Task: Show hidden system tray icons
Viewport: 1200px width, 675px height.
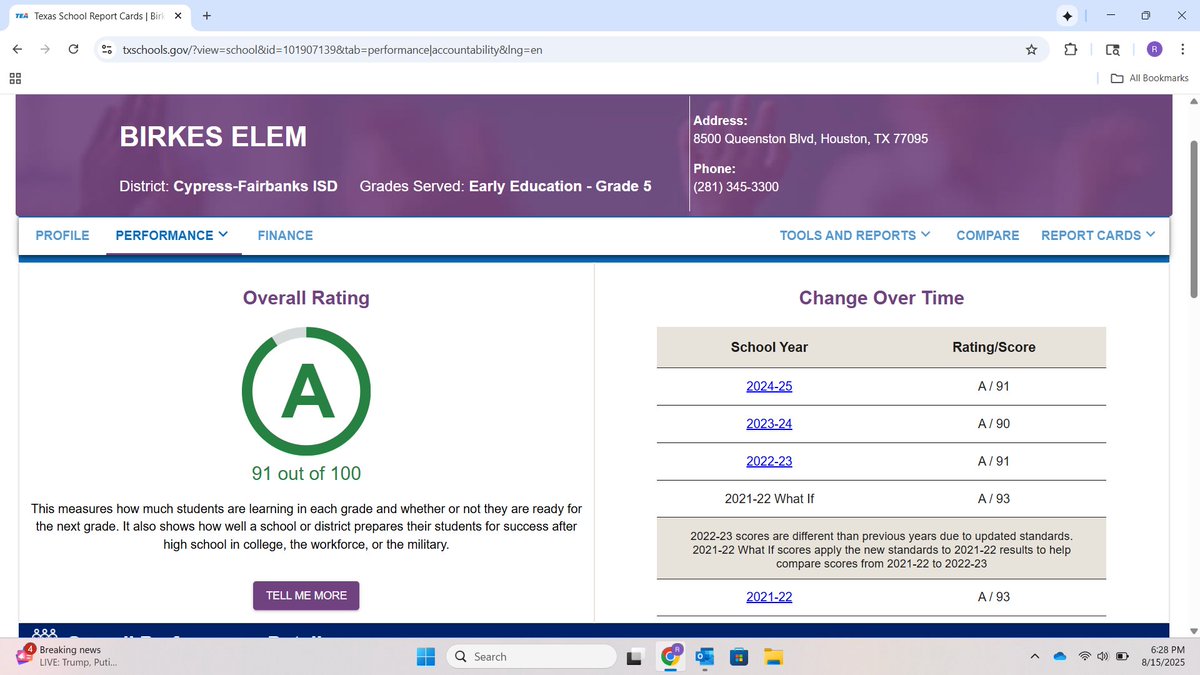Action: point(1036,657)
